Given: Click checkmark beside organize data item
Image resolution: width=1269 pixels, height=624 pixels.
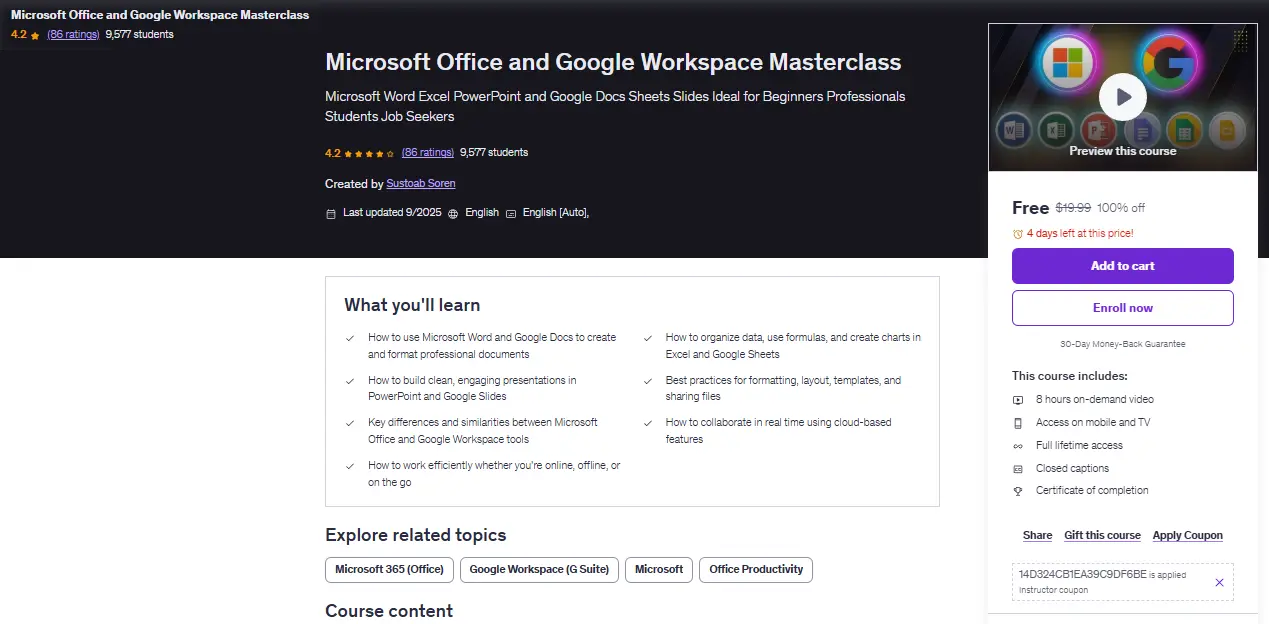Looking at the screenshot, I should pos(647,338).
